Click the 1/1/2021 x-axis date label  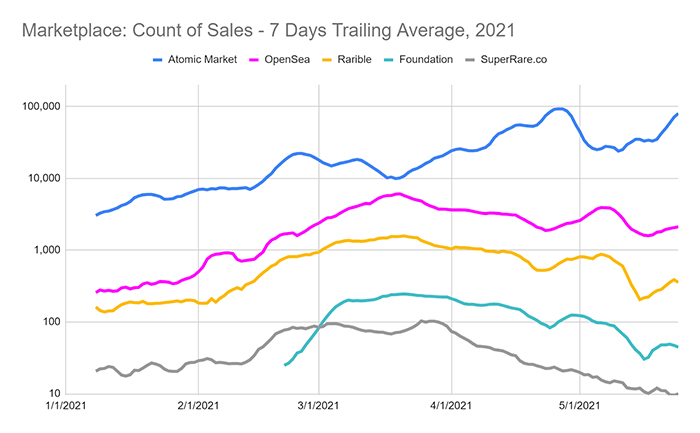coord(65,405)
